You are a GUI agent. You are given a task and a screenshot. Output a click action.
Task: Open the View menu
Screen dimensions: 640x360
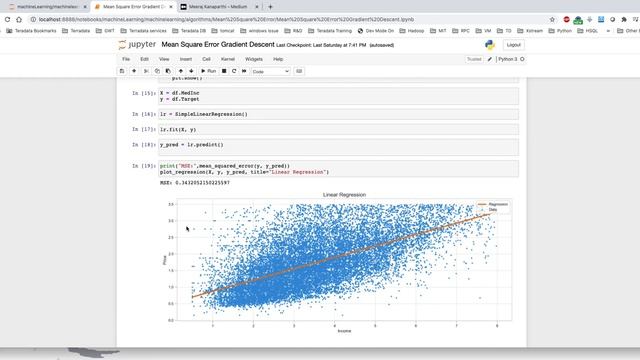click(x=164, y=59)
